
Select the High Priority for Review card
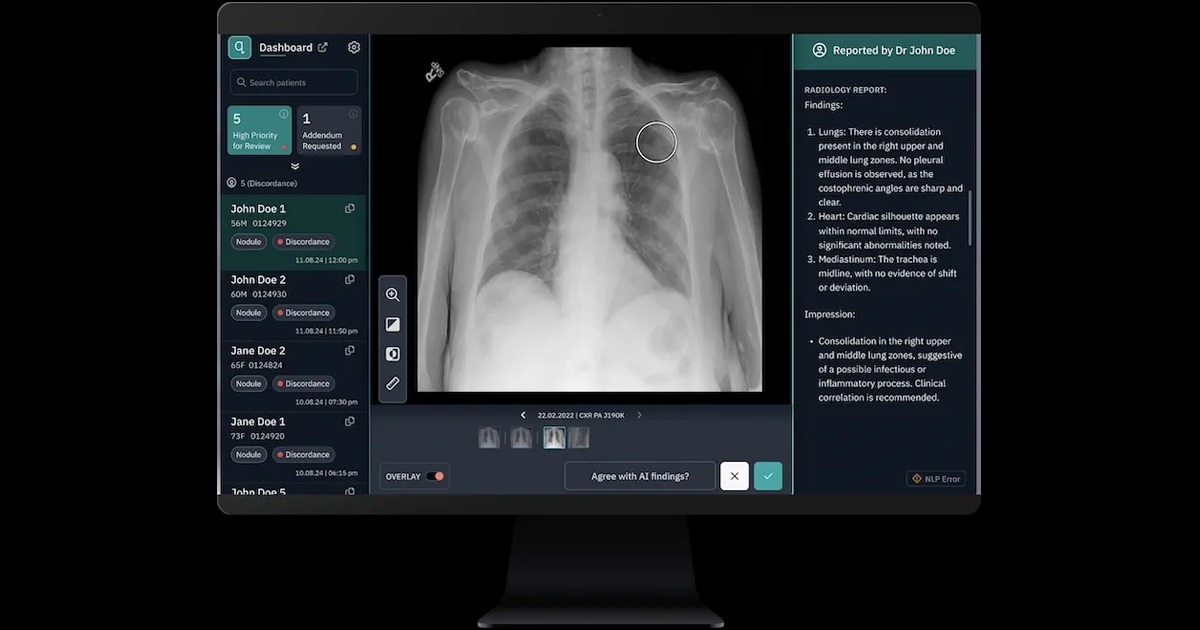click(x=260, y=131)
